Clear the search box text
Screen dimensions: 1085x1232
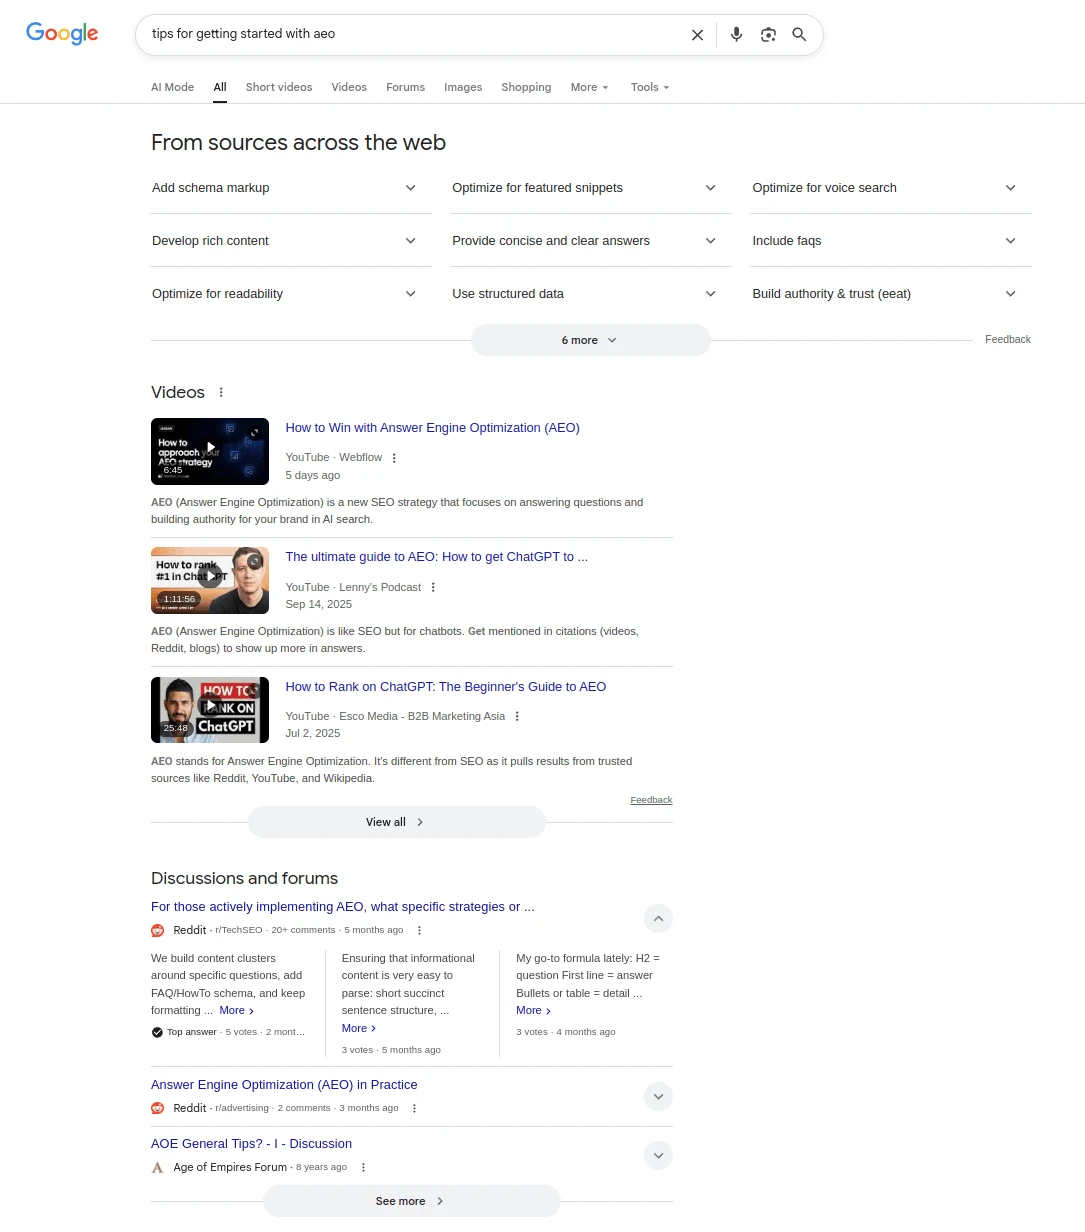[697, 35]
